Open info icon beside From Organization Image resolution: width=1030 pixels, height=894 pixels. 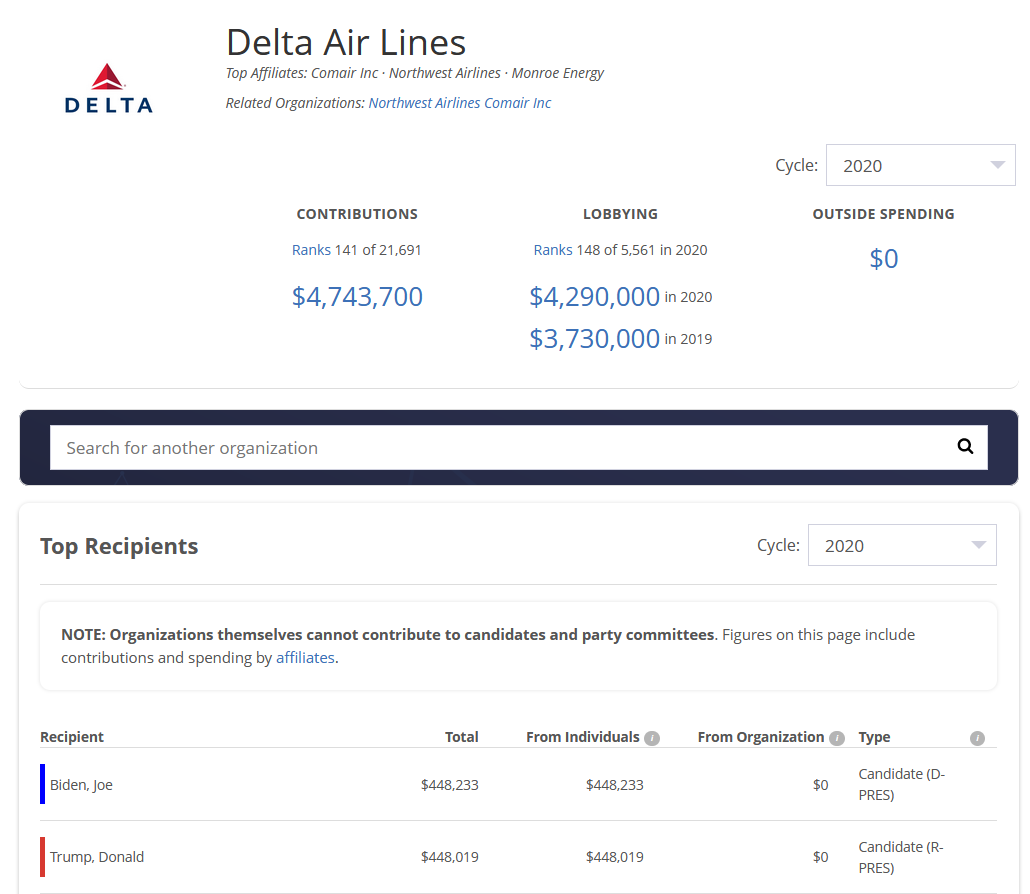point(837,738)
